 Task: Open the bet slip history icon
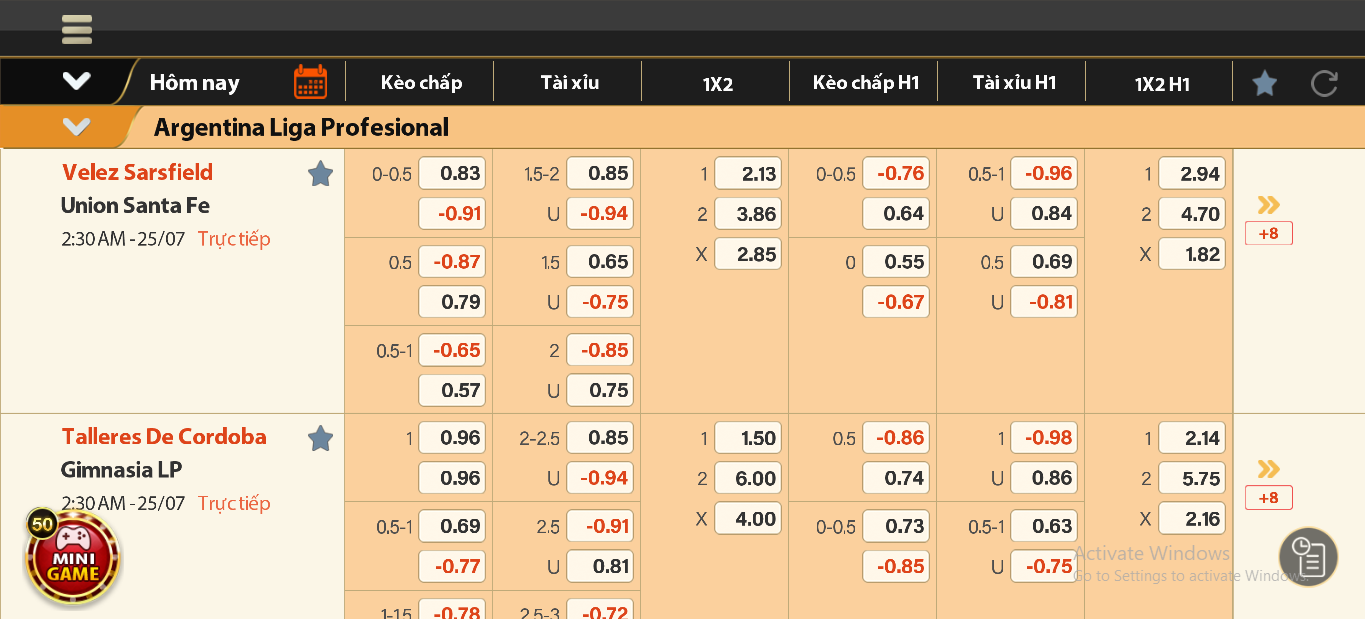click(x=1308, y=557)
